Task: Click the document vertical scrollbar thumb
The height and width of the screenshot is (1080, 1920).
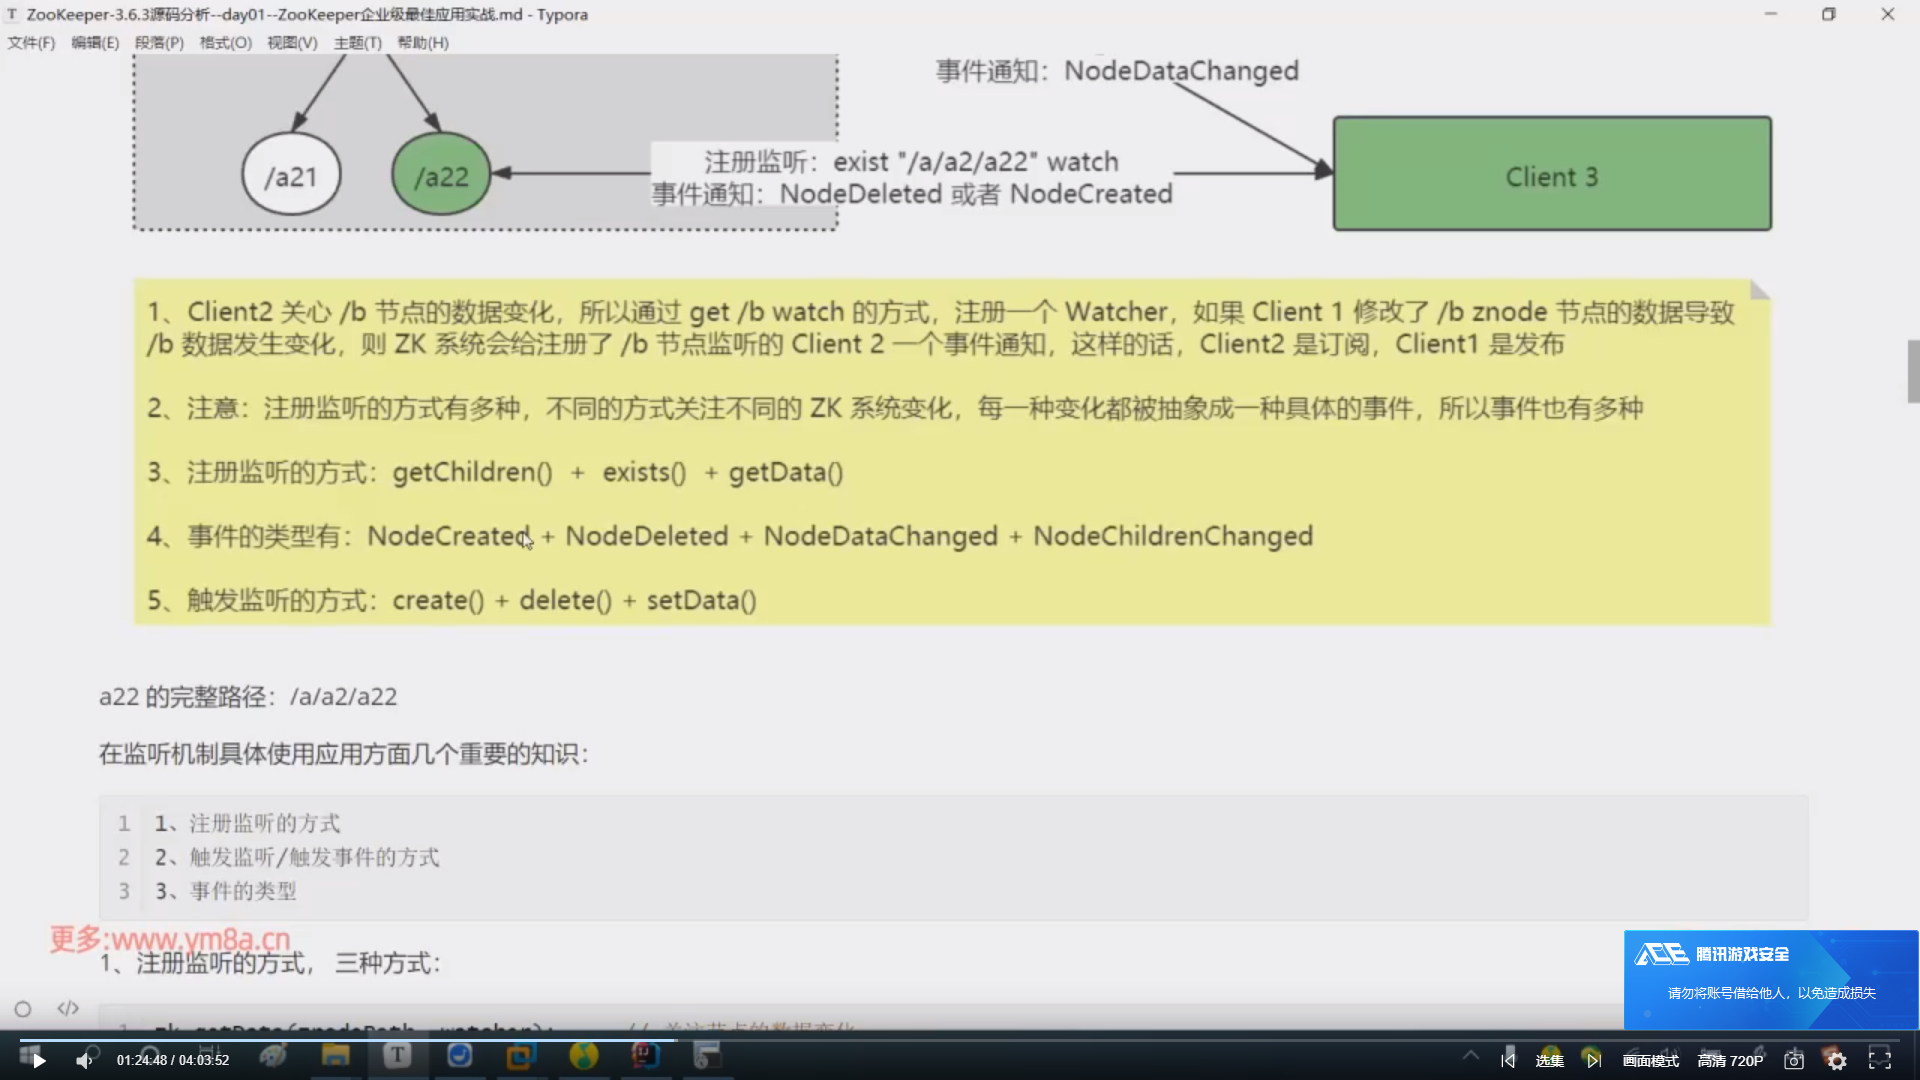Action: pyautogui.click(x=1913, y=371)
